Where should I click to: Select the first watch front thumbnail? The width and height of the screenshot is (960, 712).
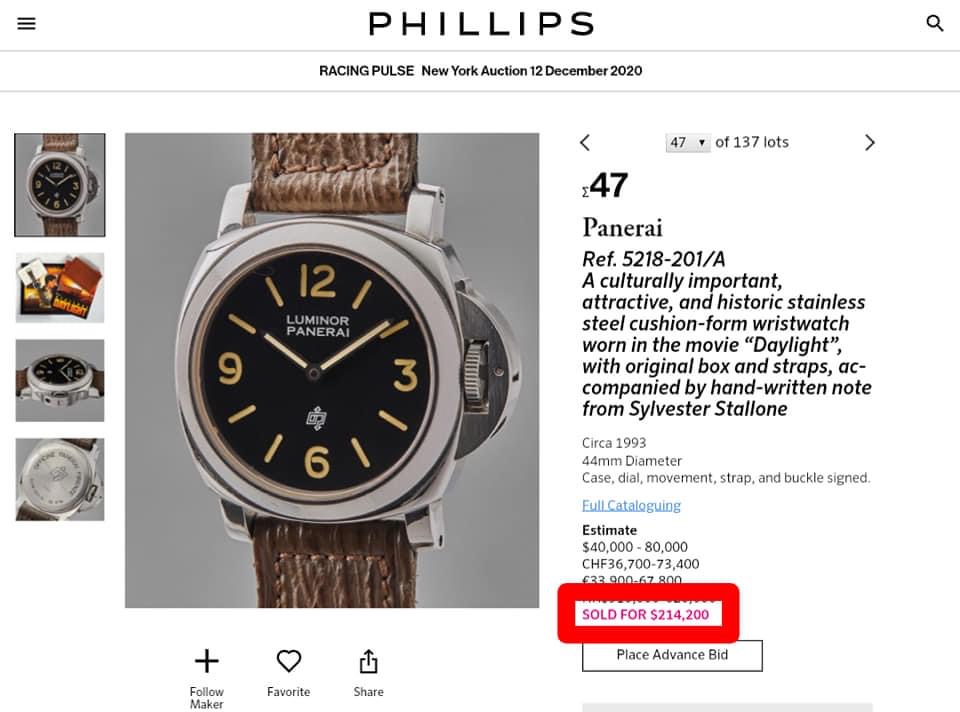coord(60,185)
